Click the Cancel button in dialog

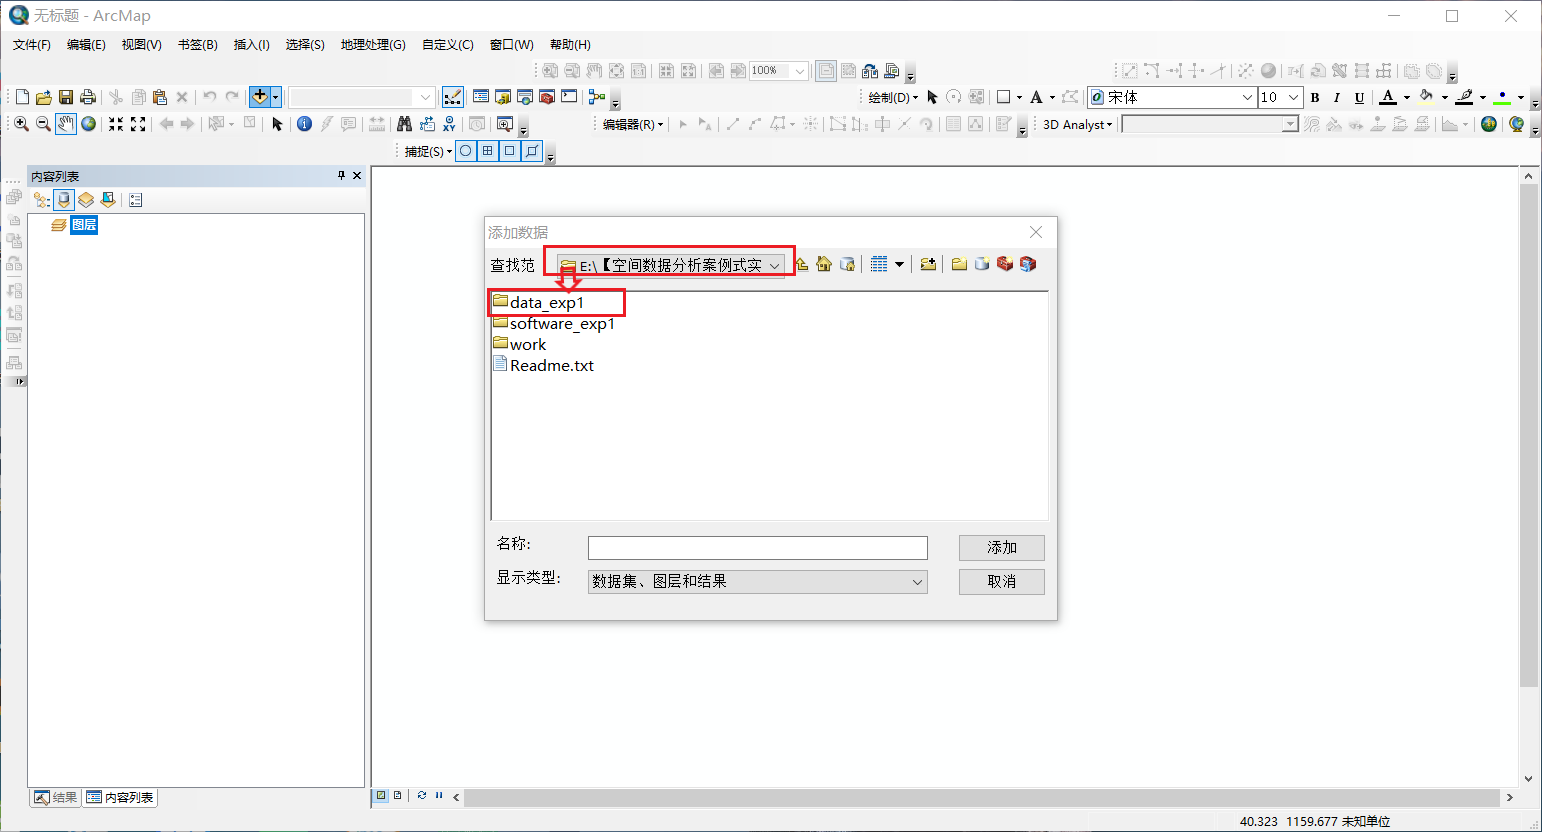pyautogui.click(x=1002, y=582)
